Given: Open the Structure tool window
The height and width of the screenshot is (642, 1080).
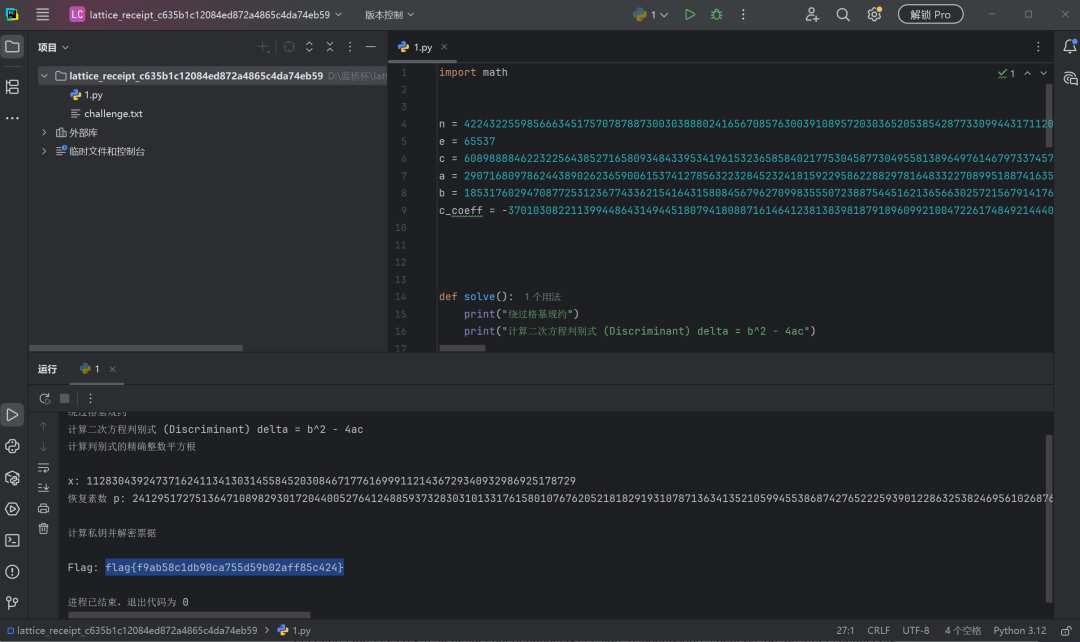Looking at the screenshot, I should 12,87.
